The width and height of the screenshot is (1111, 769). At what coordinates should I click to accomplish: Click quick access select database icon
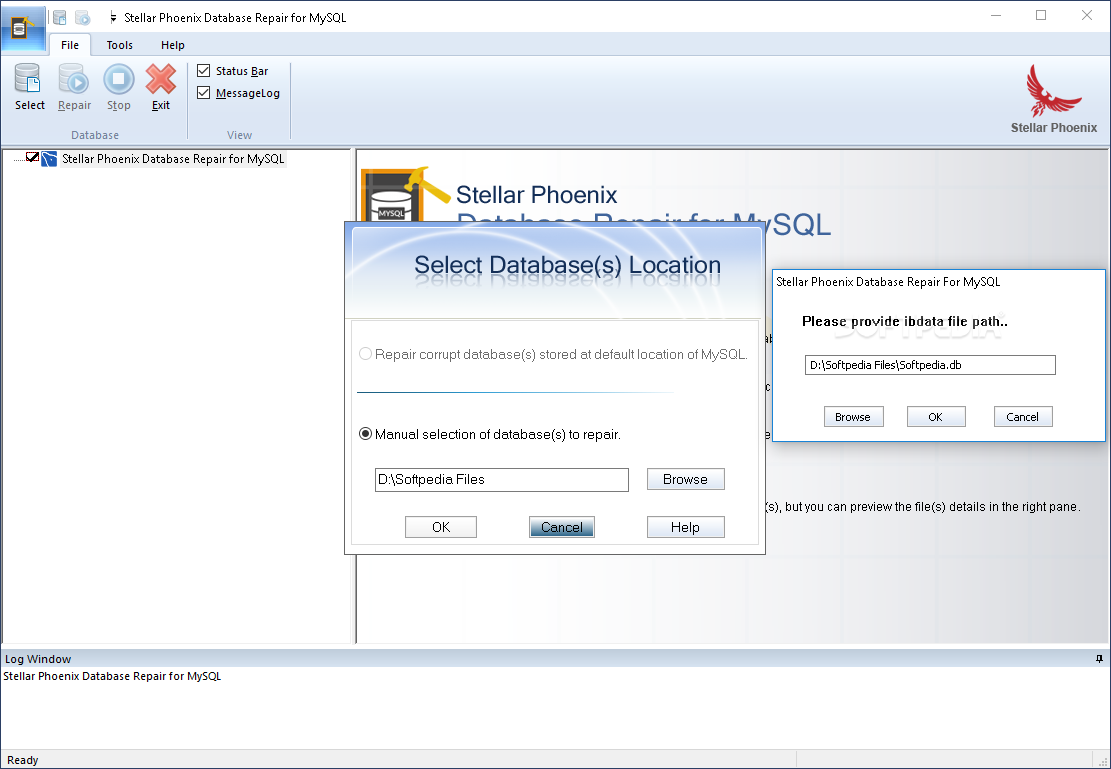tap(60, 18)
